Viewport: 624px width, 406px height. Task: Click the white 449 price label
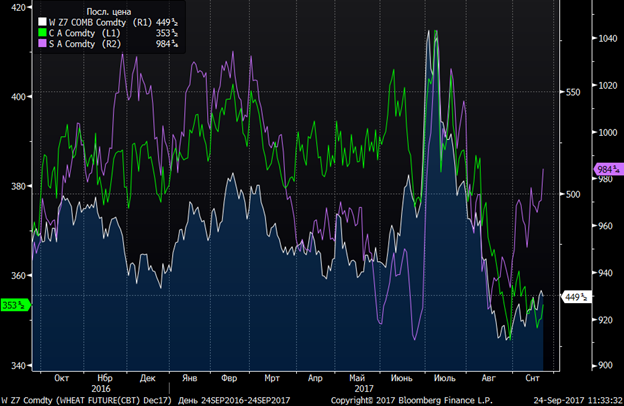(576, 297)
